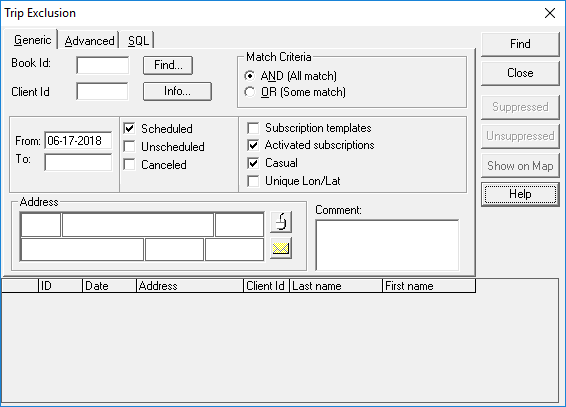Click the First name column header
566x407 pixels.
point(429,286)
